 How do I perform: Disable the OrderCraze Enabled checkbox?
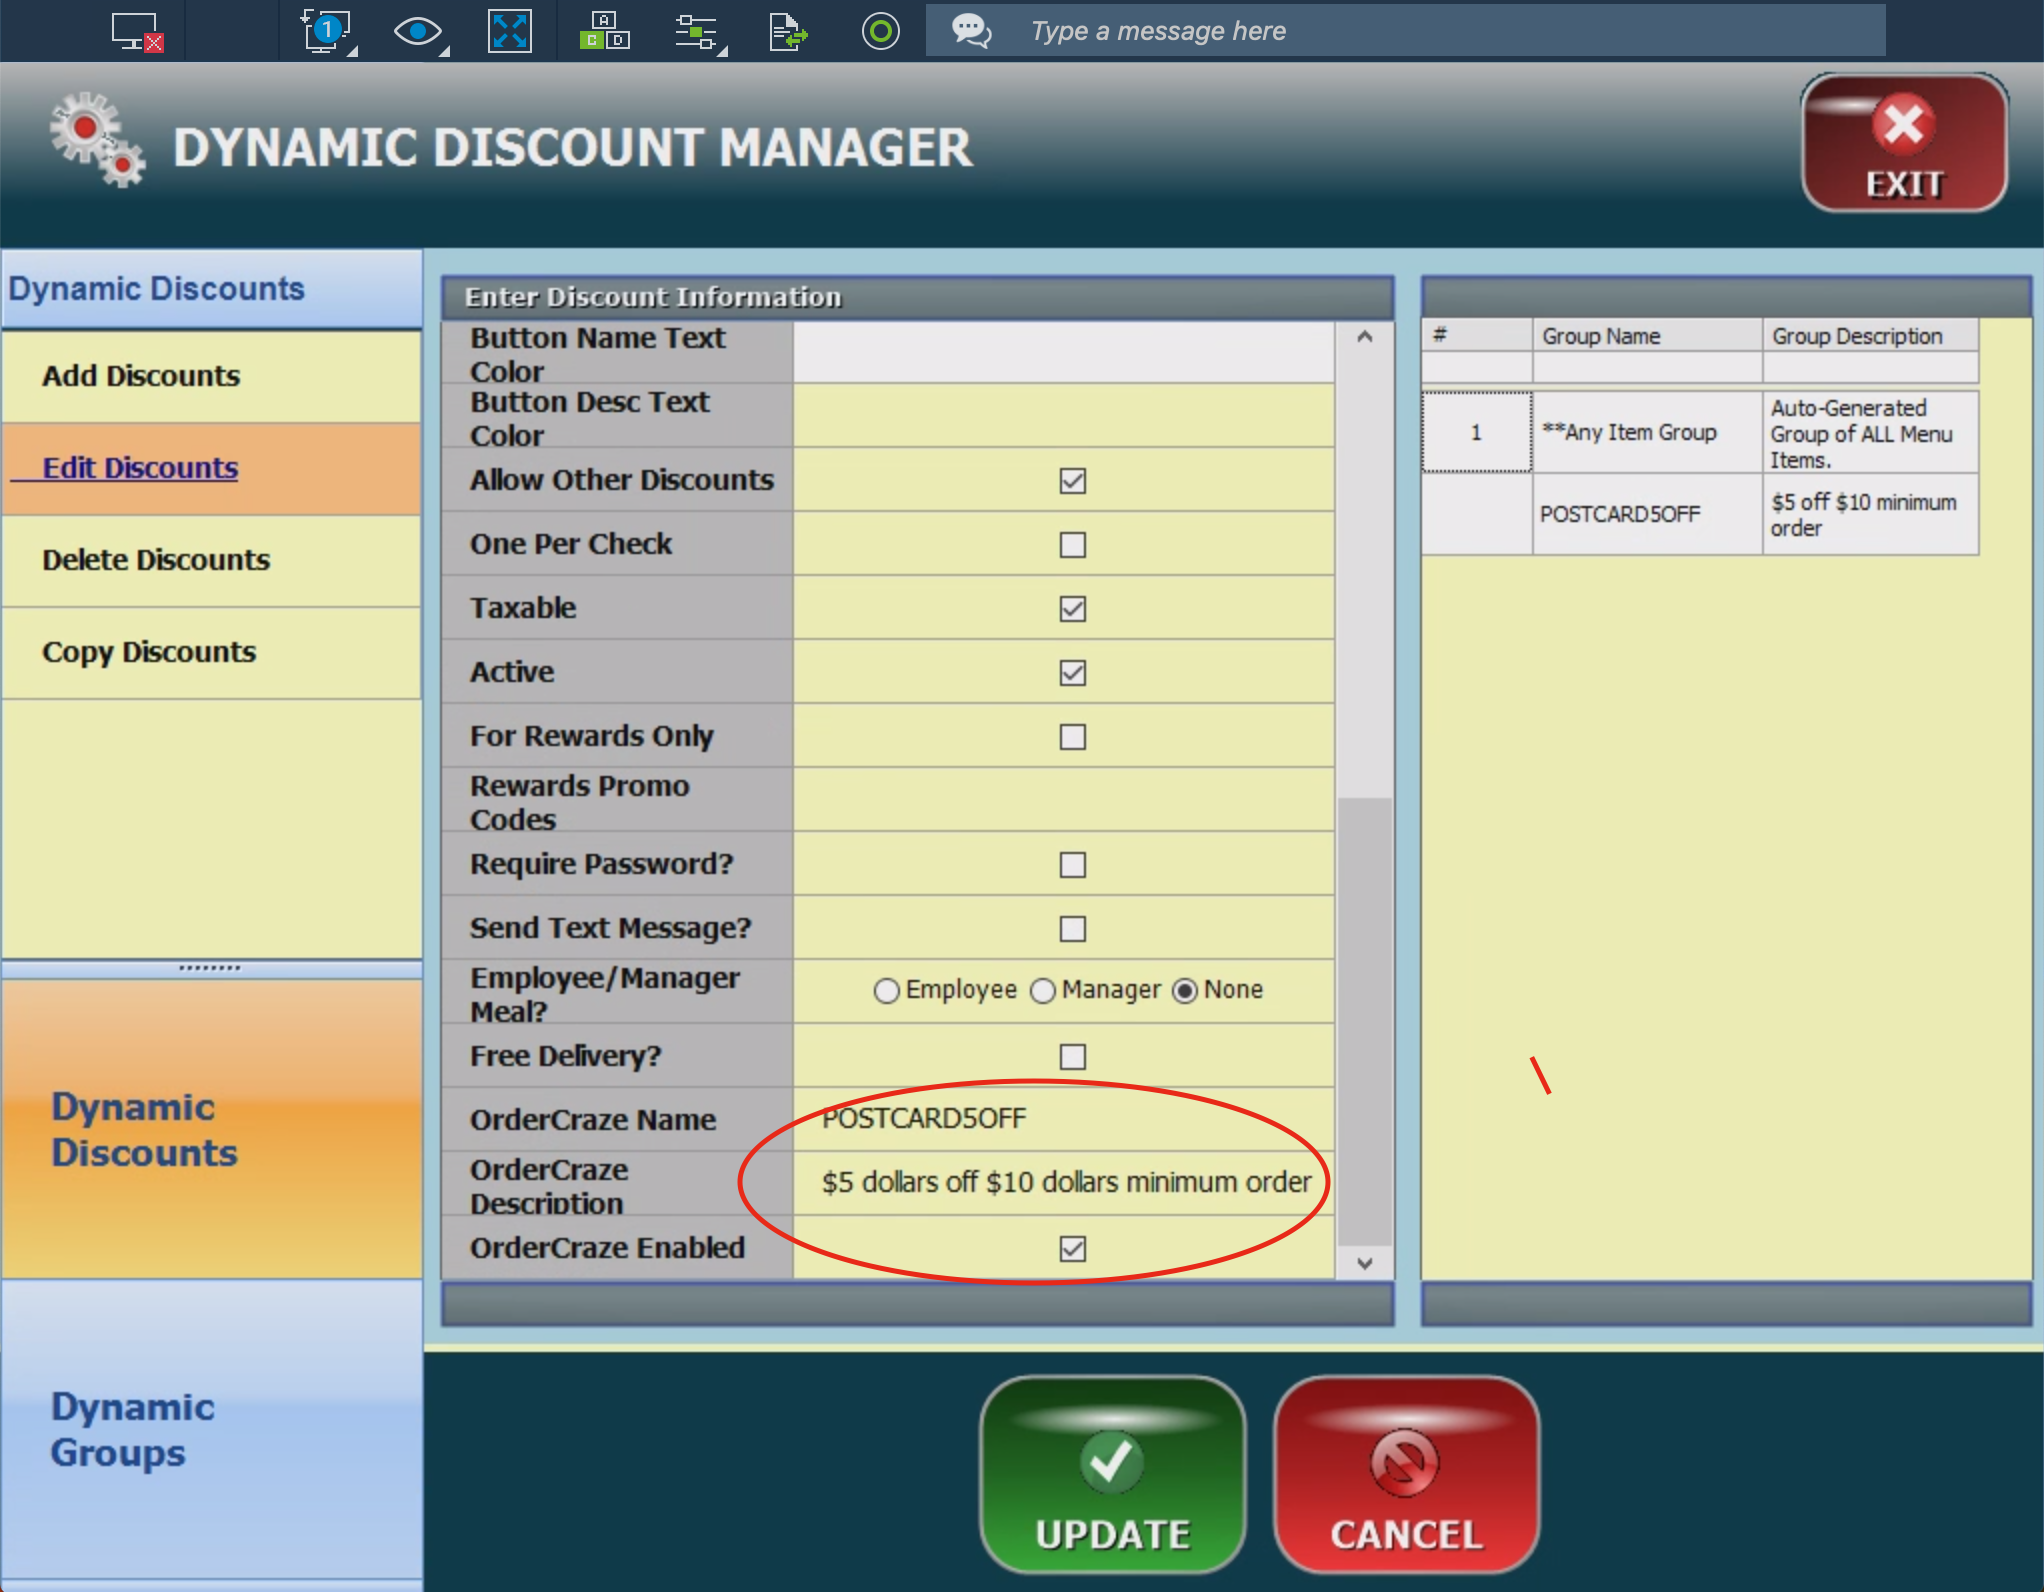point(1072,1249)
